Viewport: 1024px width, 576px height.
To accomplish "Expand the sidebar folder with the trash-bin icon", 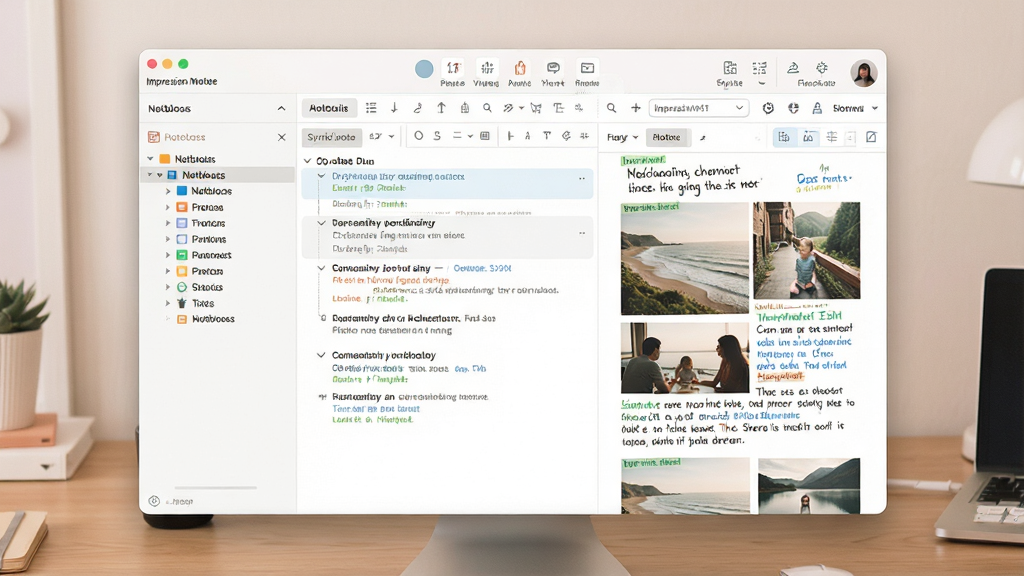I will click(x=168, y=303).
